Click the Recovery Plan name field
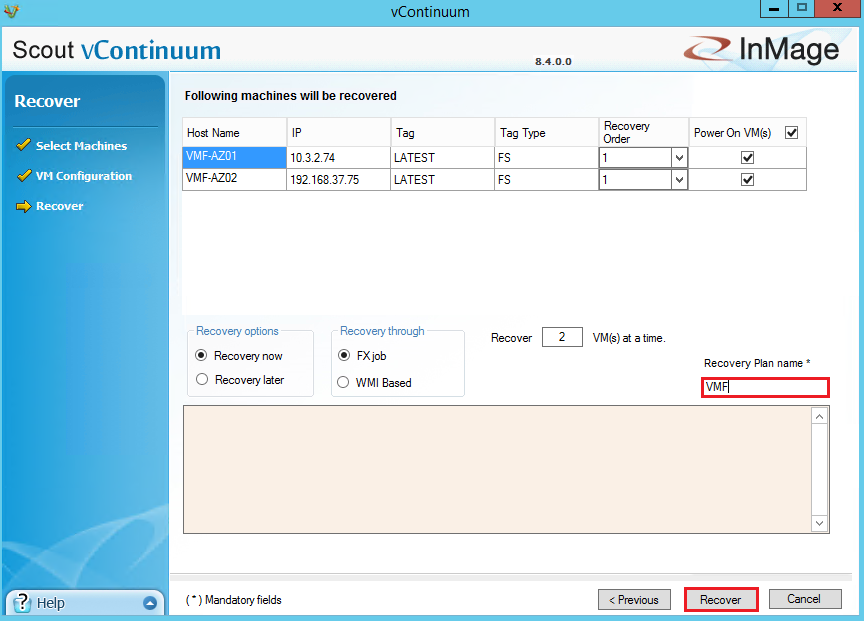 tap(765, 388)
